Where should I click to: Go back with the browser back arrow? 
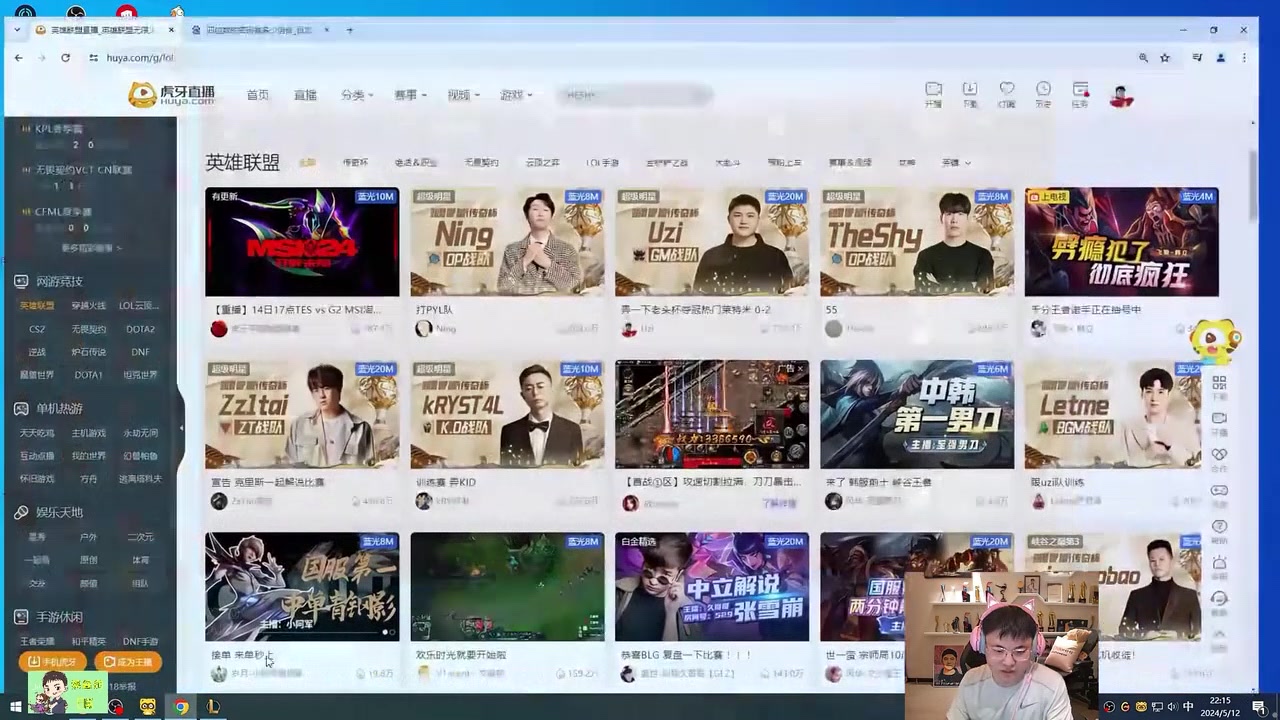click(x=18, y=58)
